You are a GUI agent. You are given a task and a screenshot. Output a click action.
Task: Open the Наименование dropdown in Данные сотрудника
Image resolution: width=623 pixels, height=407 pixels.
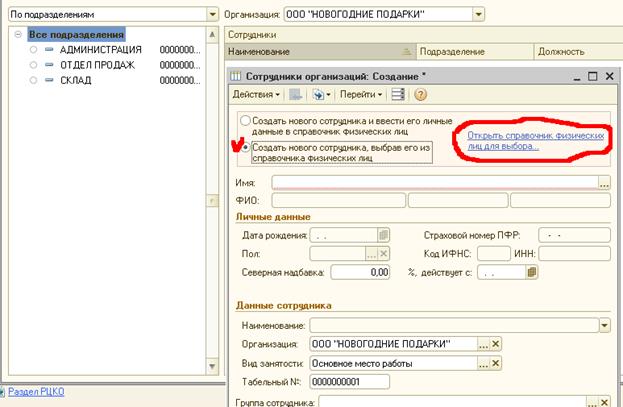coord(604,326)
